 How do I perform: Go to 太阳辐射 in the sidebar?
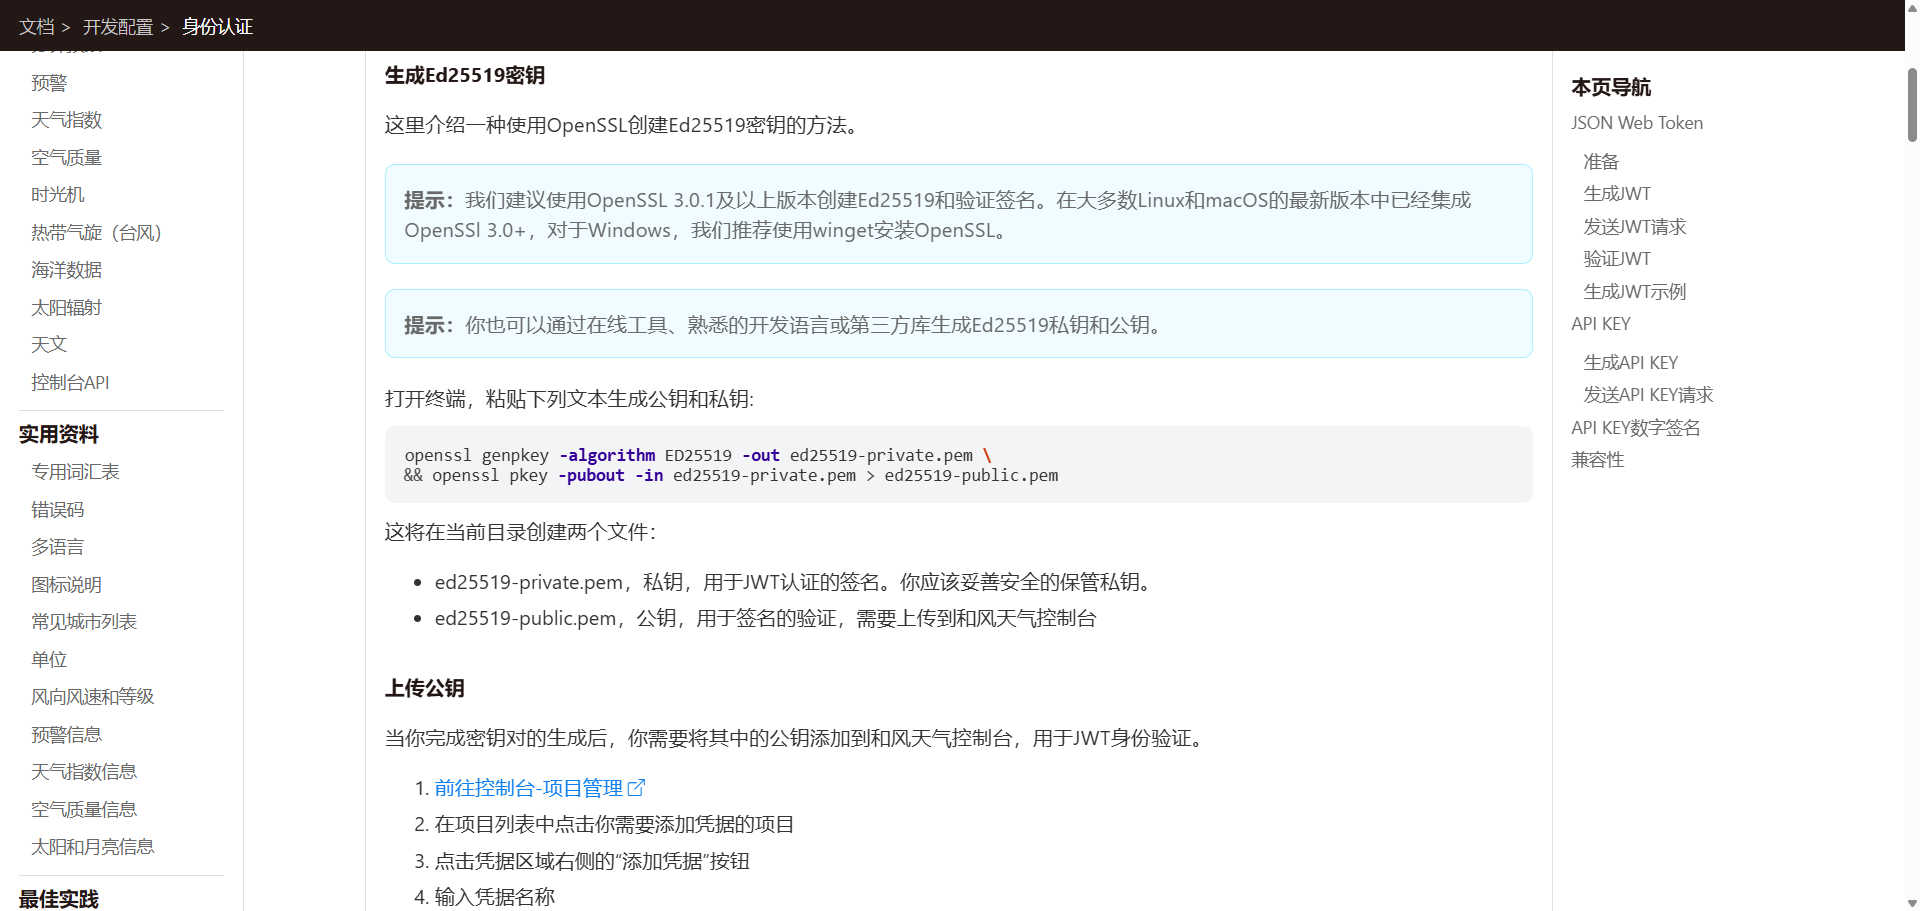[x=67, y=308]
